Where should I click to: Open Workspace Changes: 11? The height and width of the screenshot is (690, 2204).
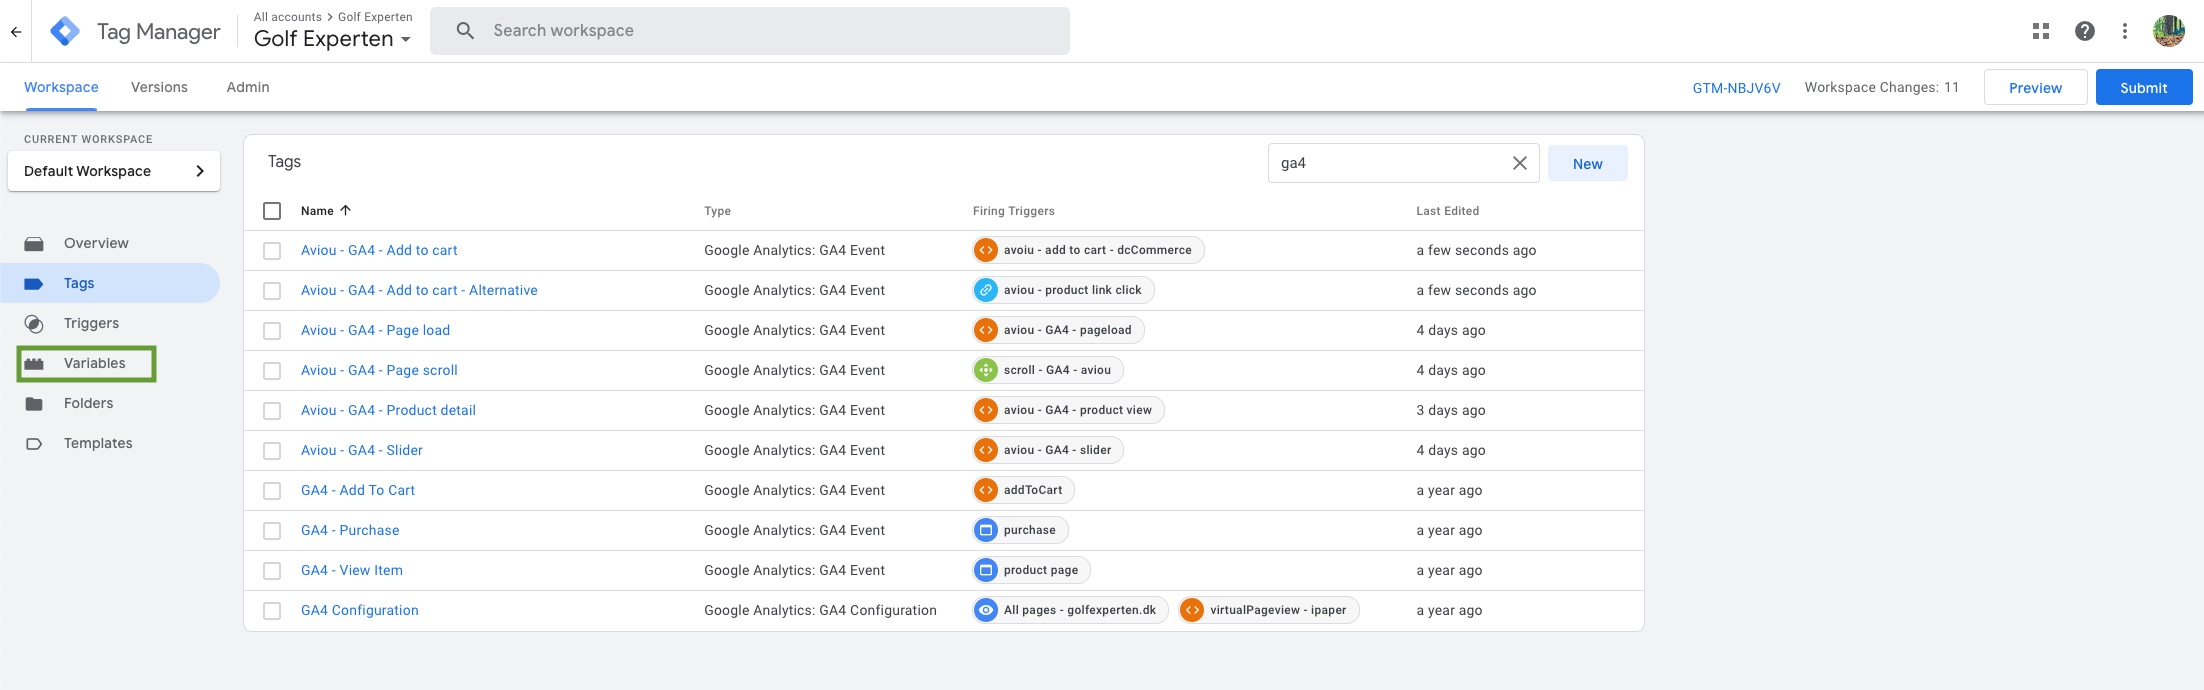[1881, 88]
